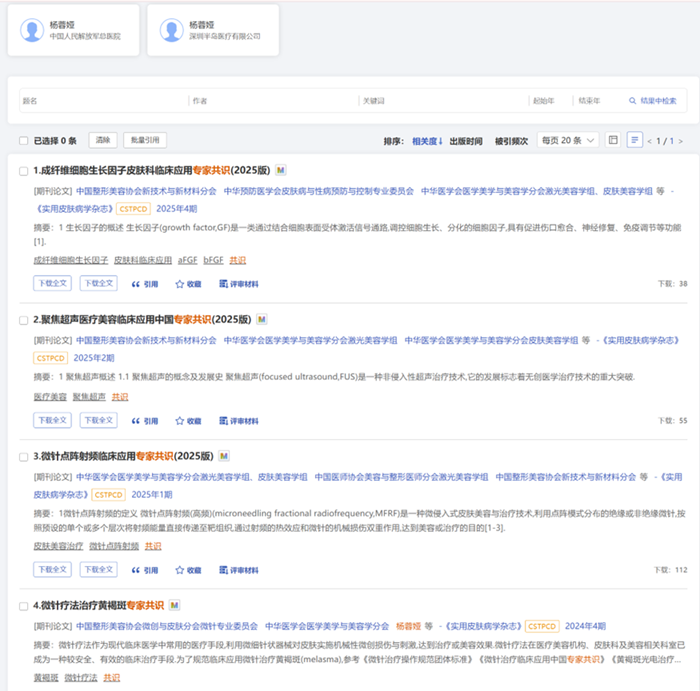Click the aFGF keyword tag
Screen dimensions: 700x691
click(x=188, y=260)
